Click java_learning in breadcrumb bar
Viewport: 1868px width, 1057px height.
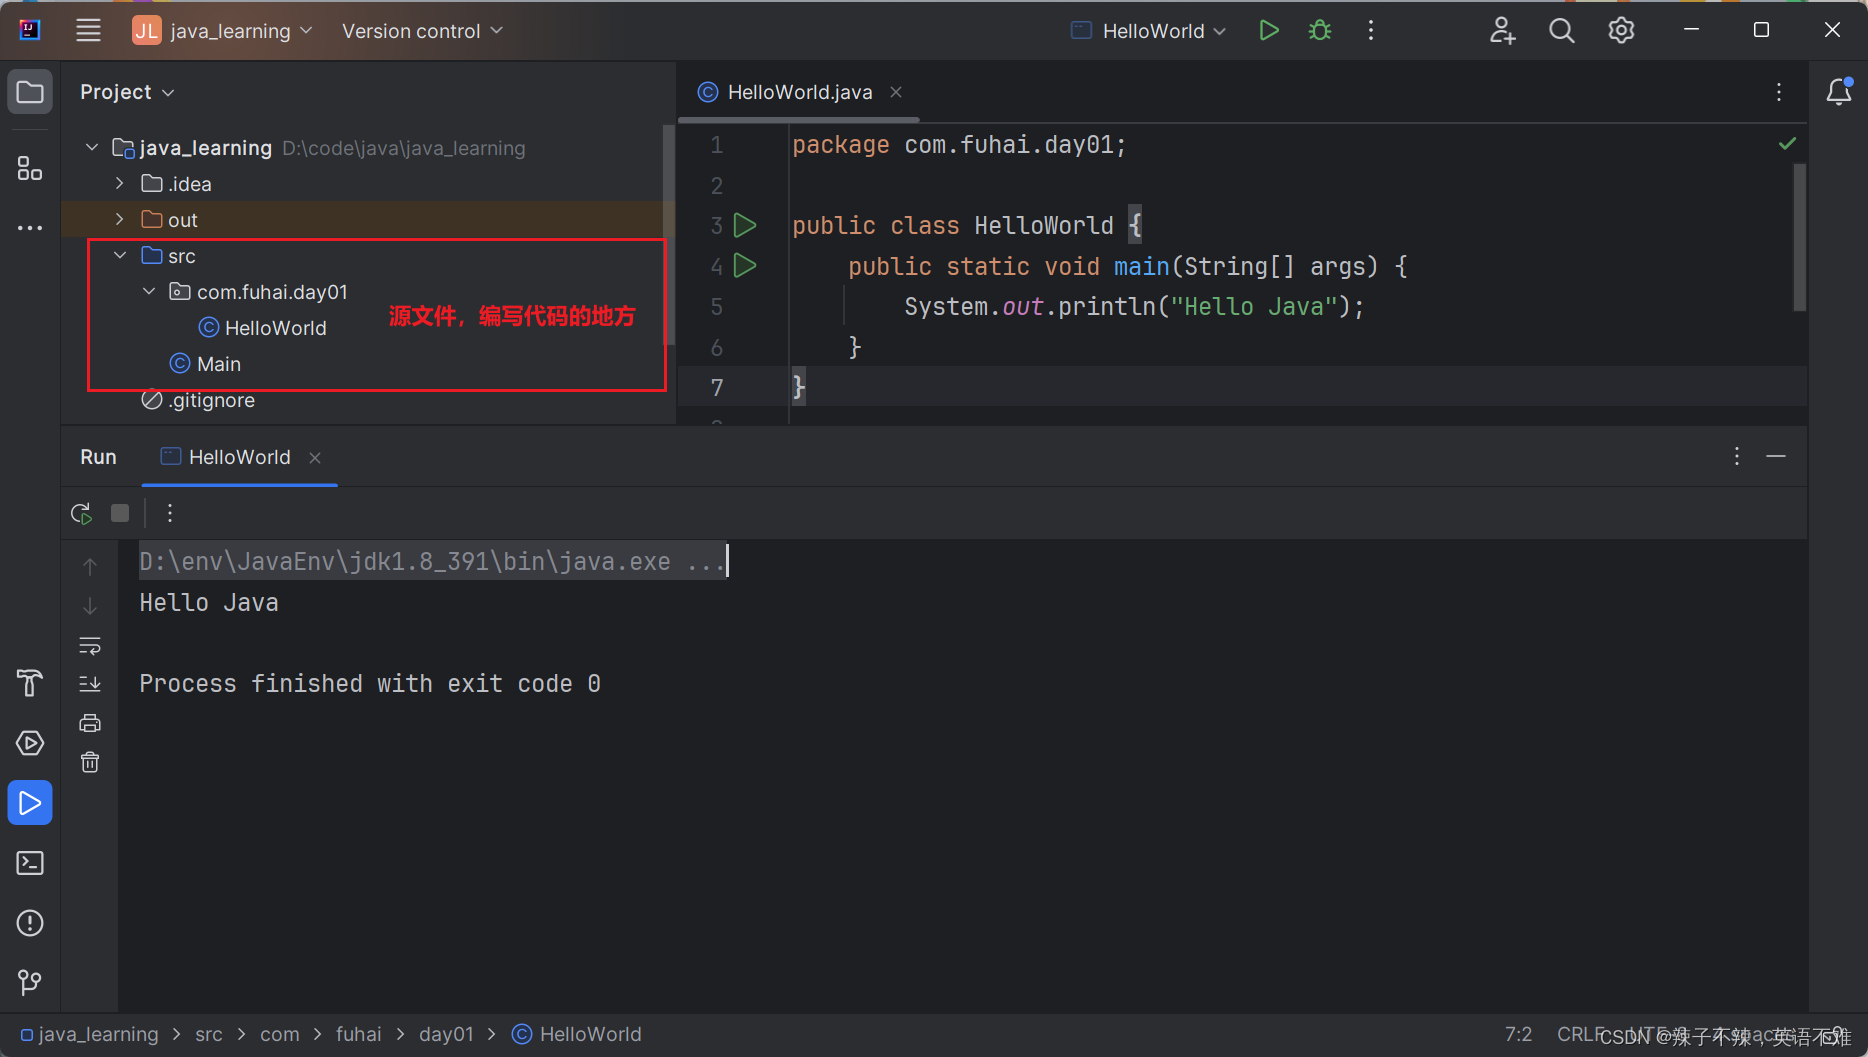click(90, 1034)
